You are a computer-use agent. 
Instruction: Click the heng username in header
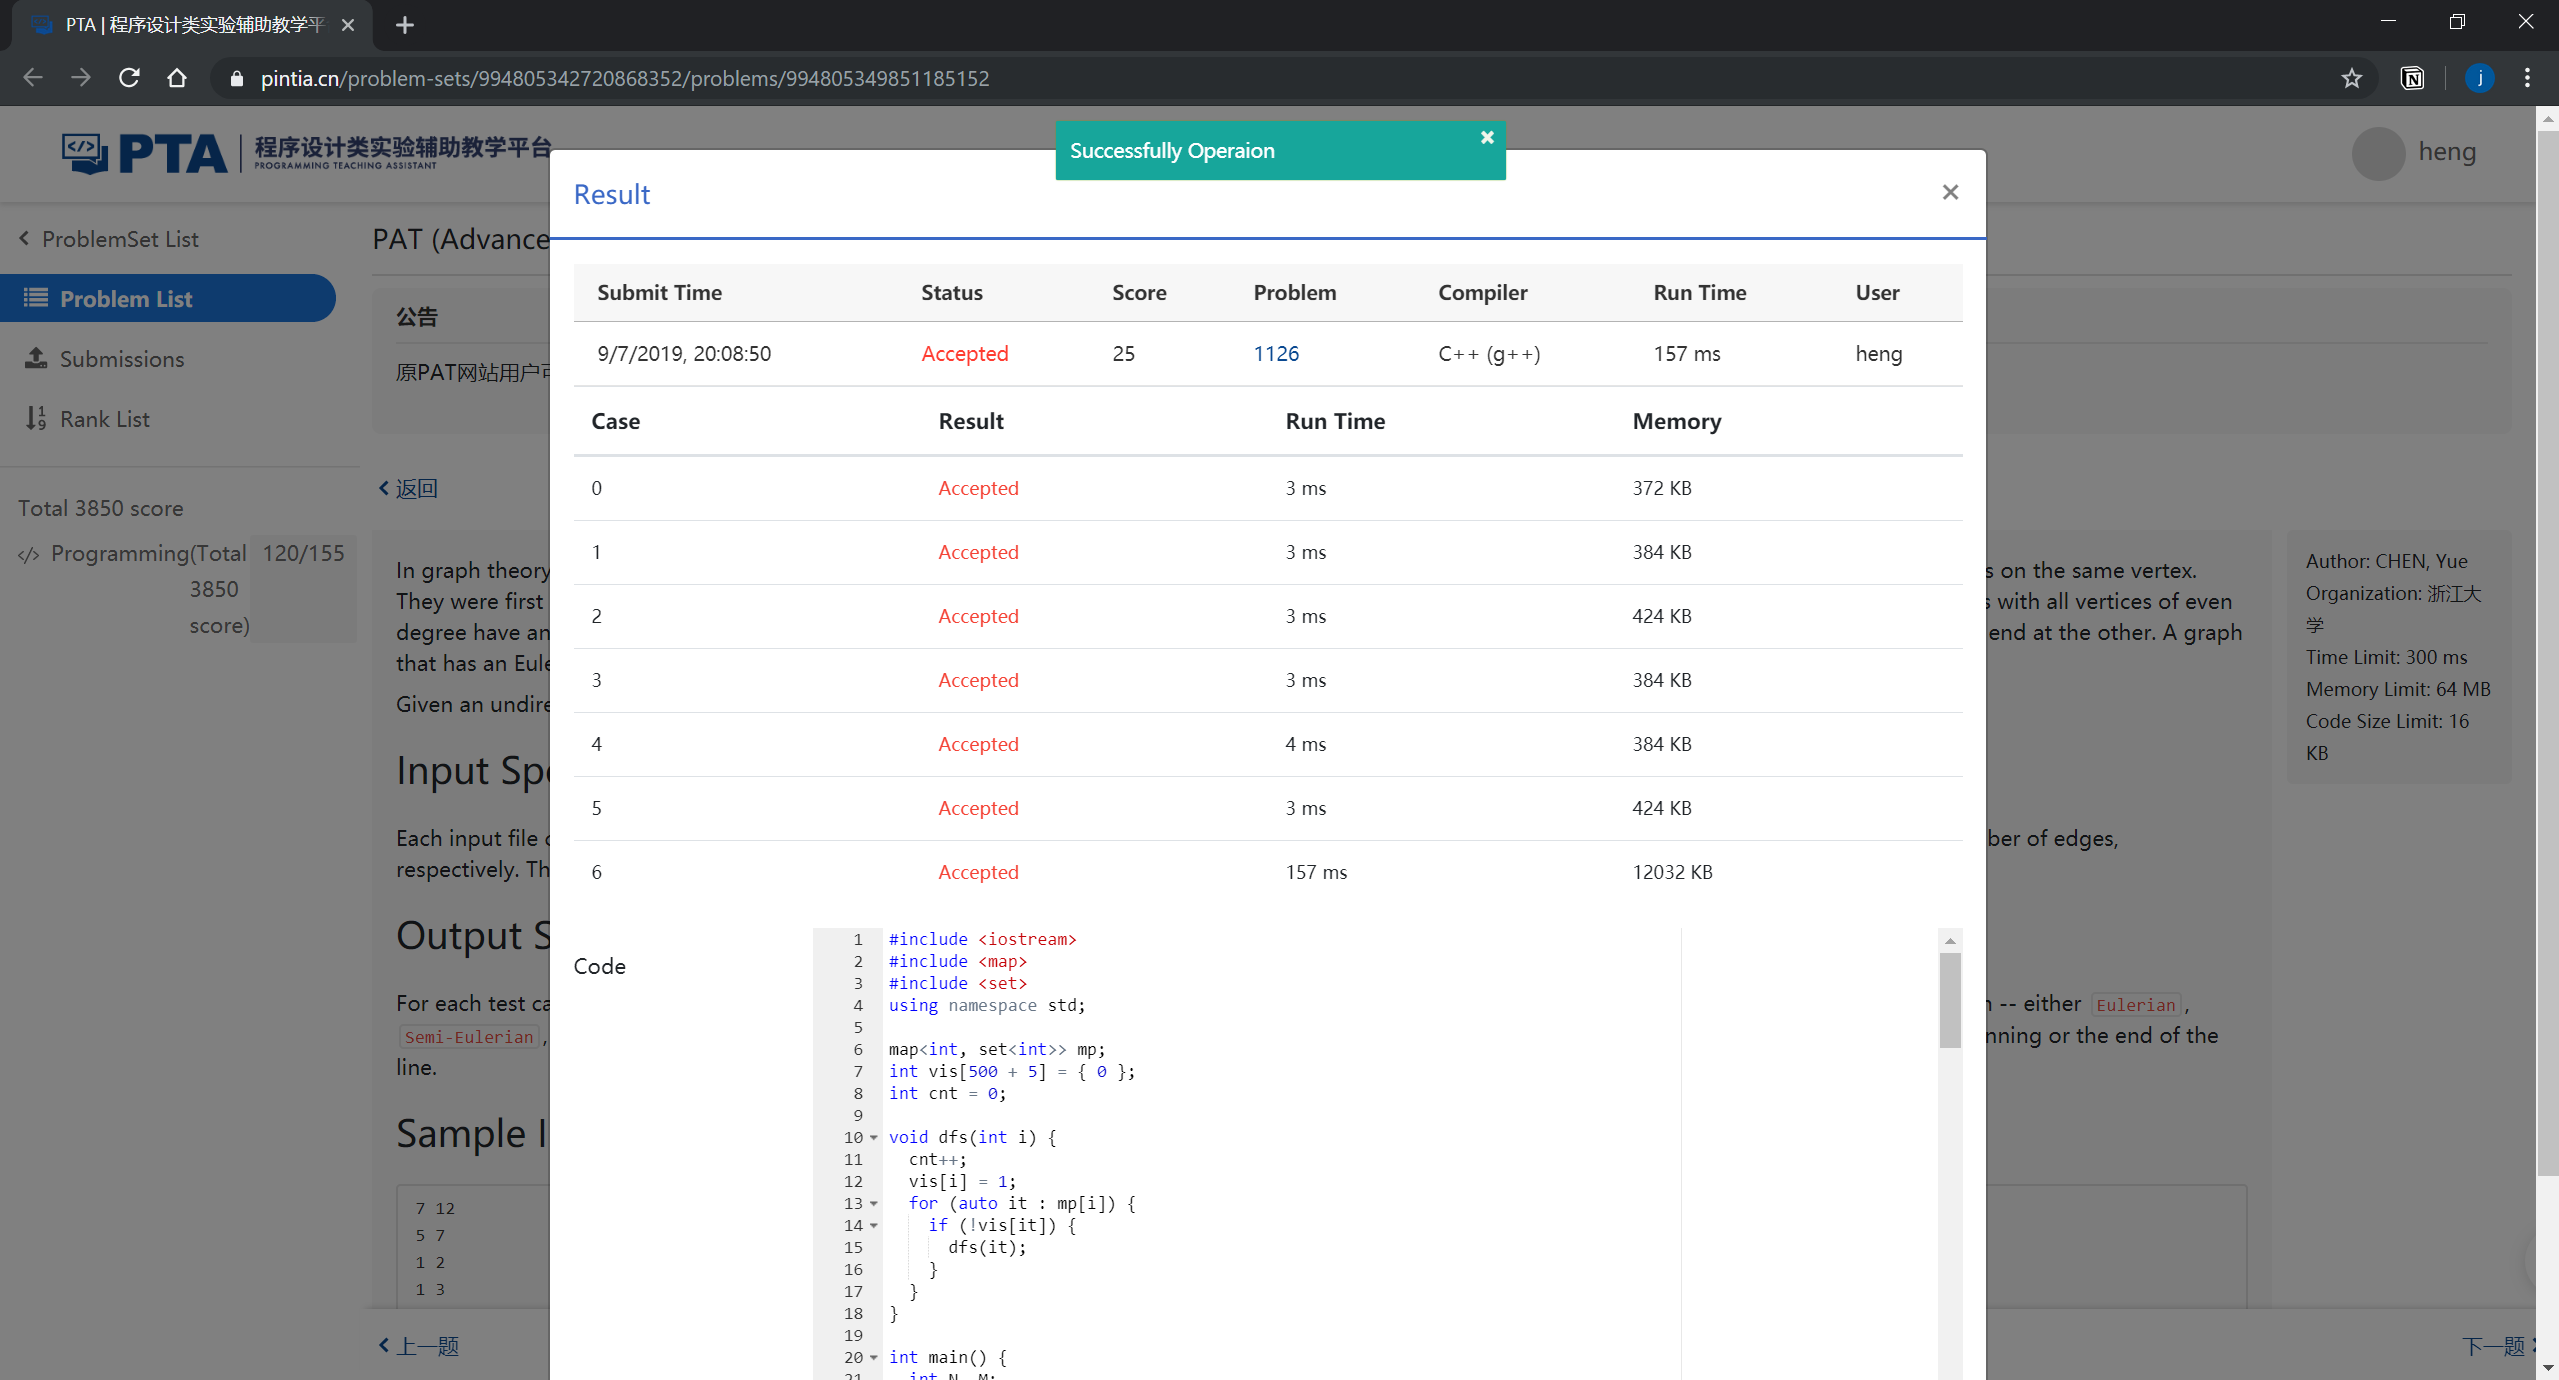tap(2447, 151)
